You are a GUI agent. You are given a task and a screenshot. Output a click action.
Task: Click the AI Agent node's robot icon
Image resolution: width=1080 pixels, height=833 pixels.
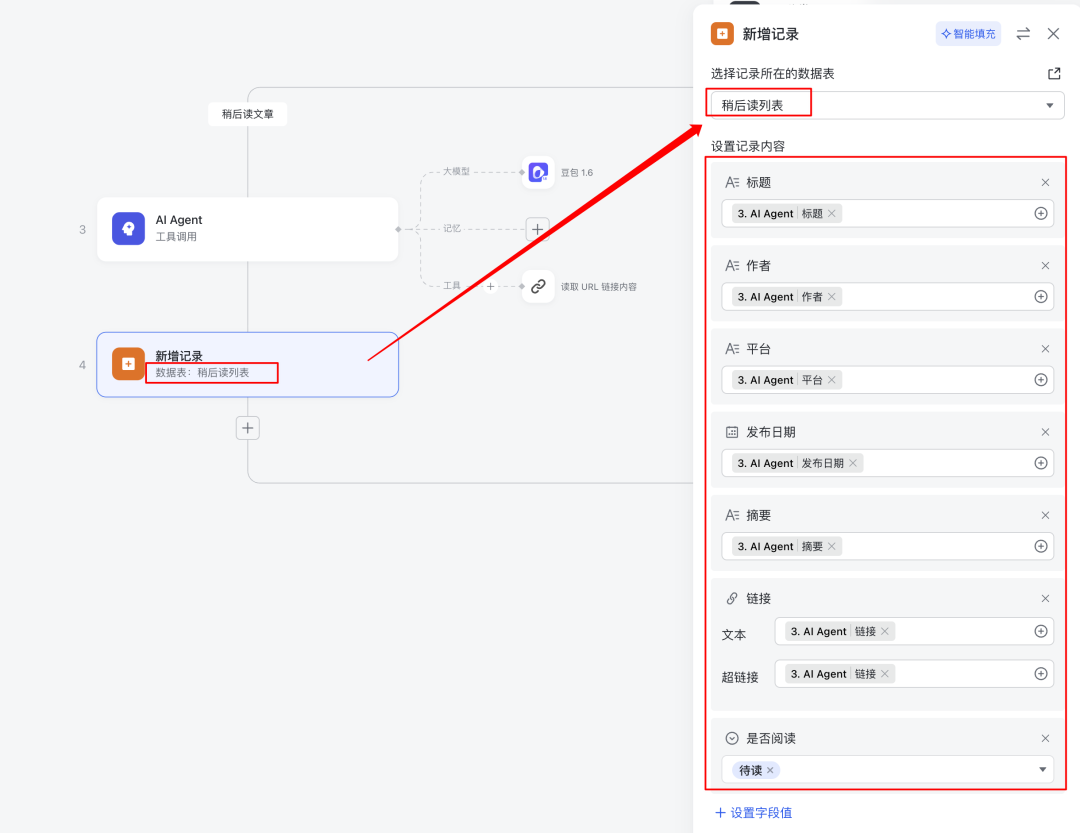[128, 229]
